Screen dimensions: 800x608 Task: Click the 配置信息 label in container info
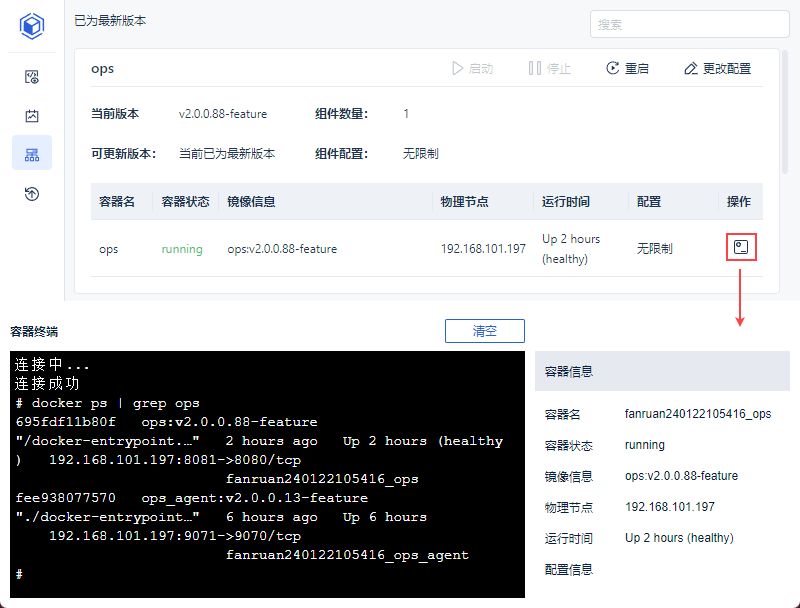click(569, 569)
